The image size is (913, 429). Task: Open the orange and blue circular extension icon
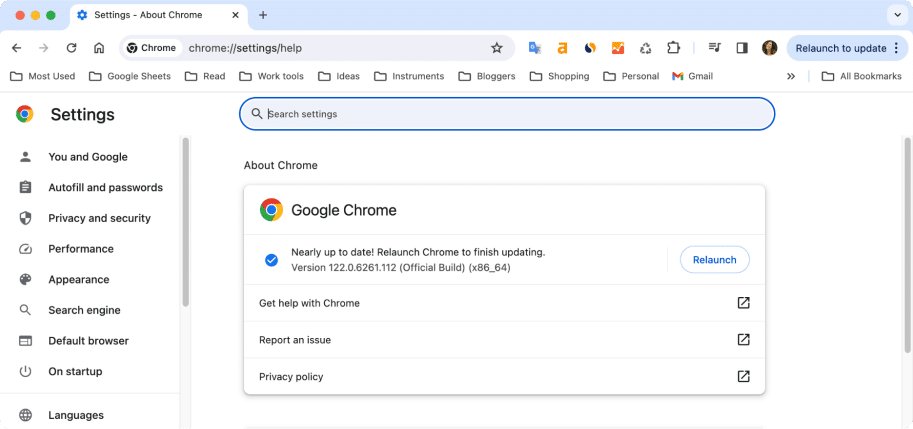(x=590, y=48)
